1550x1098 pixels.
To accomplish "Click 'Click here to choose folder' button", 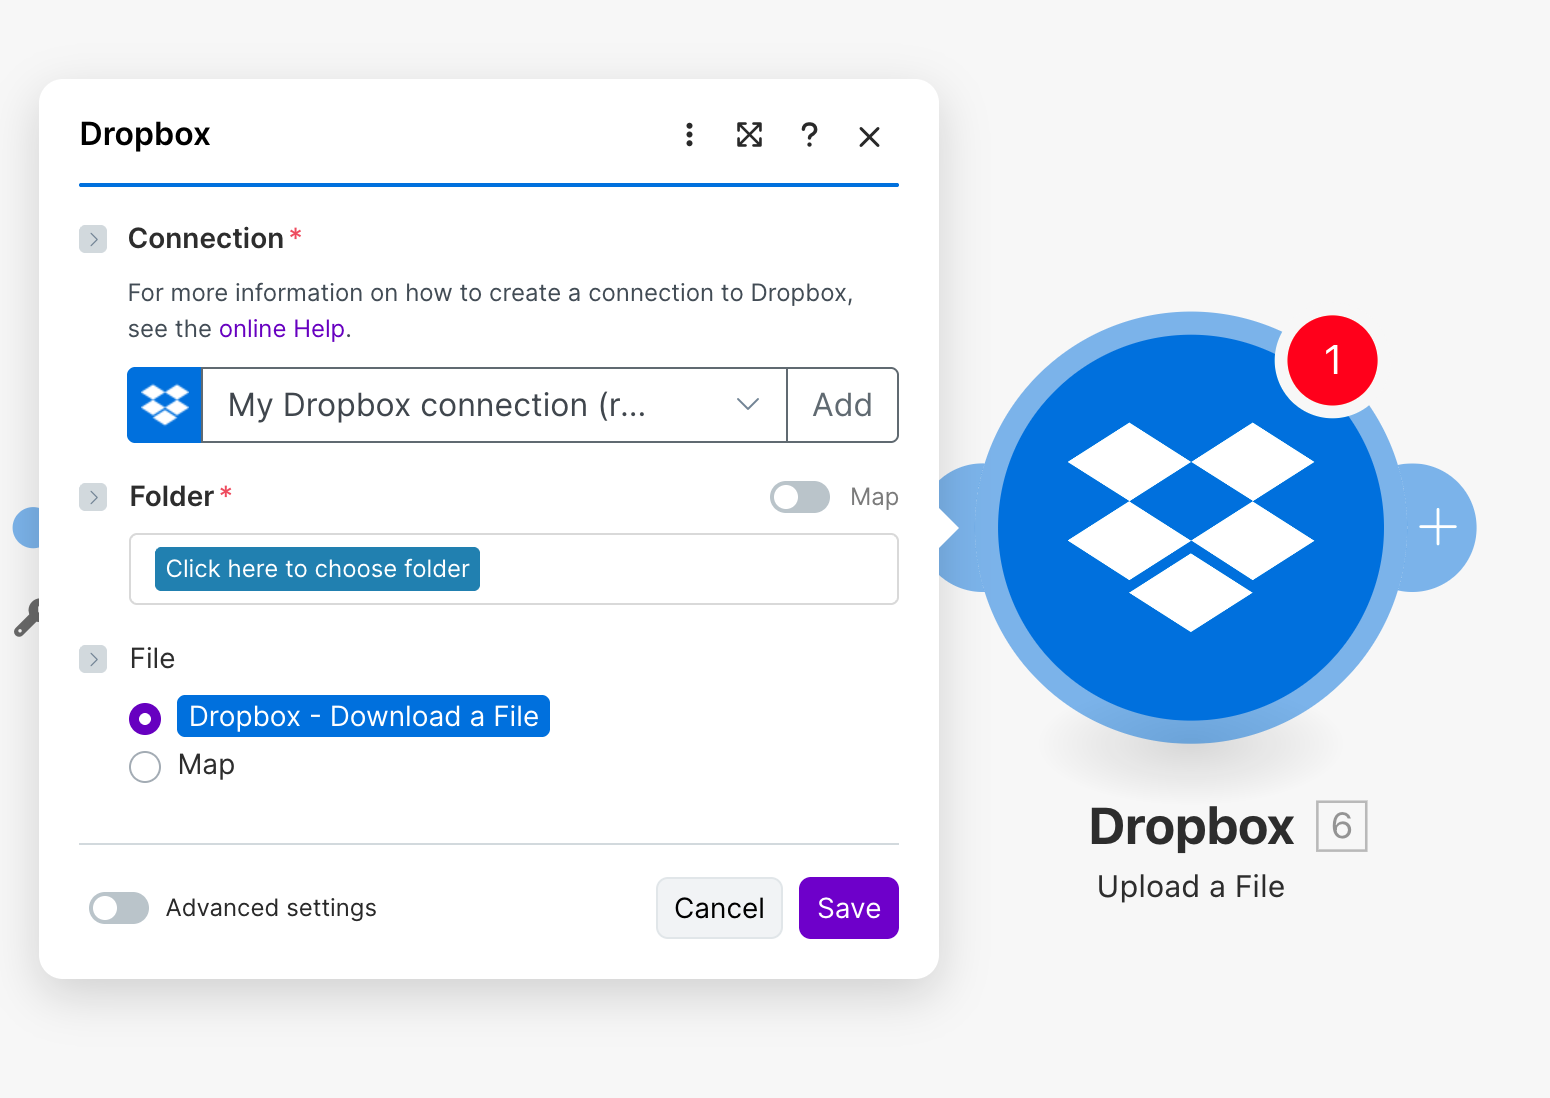I will coord(317,569).
